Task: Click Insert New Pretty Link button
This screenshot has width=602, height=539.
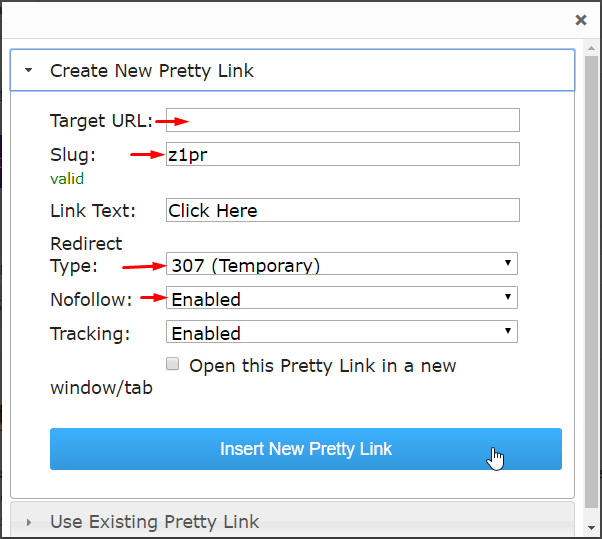Action: click(x=306, y=449)
